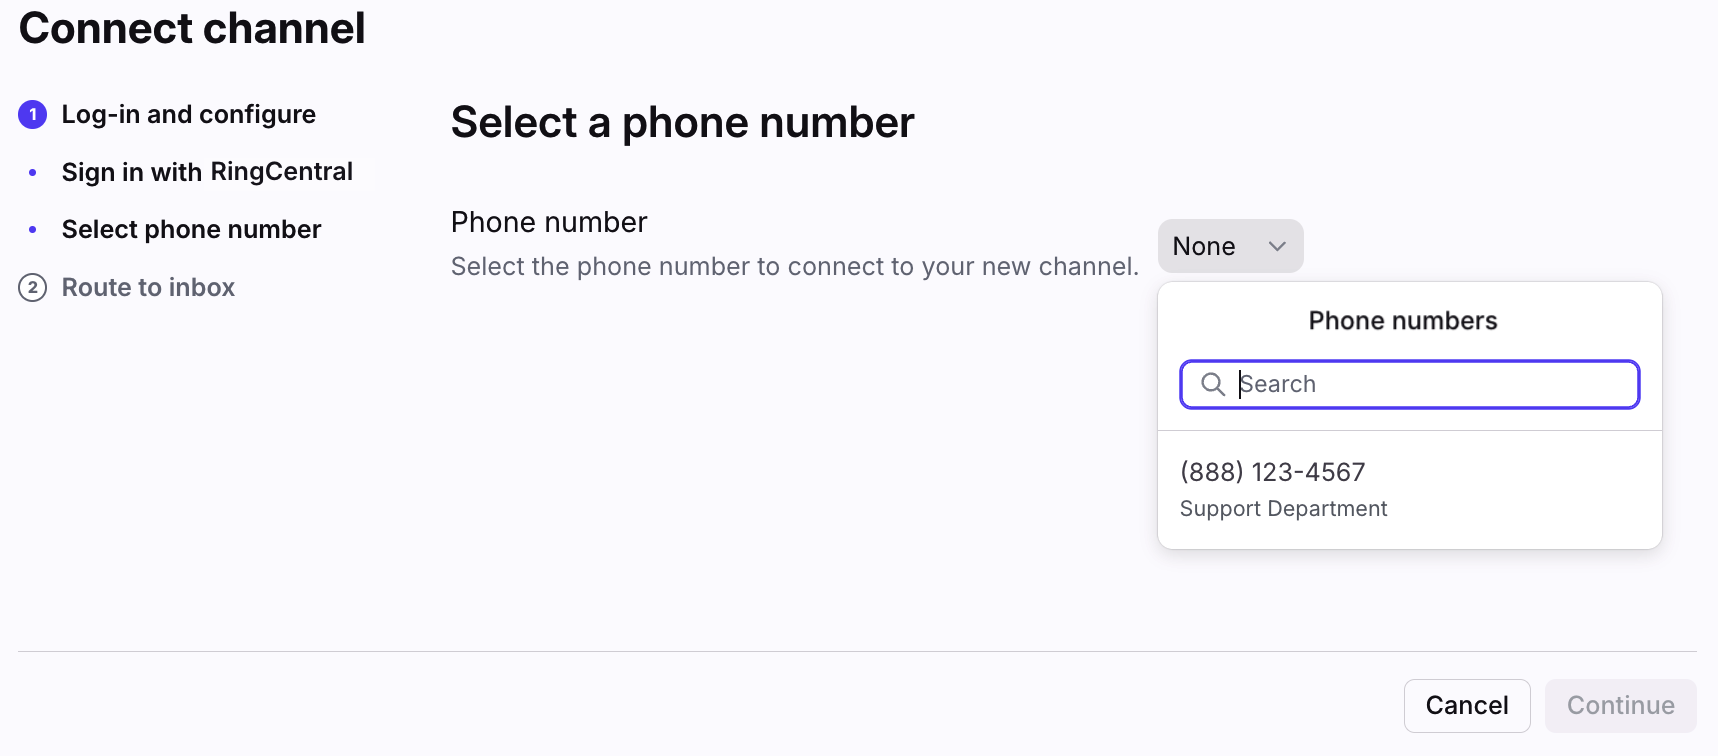Click the chevron arrow next to None

pos(1277,246)
